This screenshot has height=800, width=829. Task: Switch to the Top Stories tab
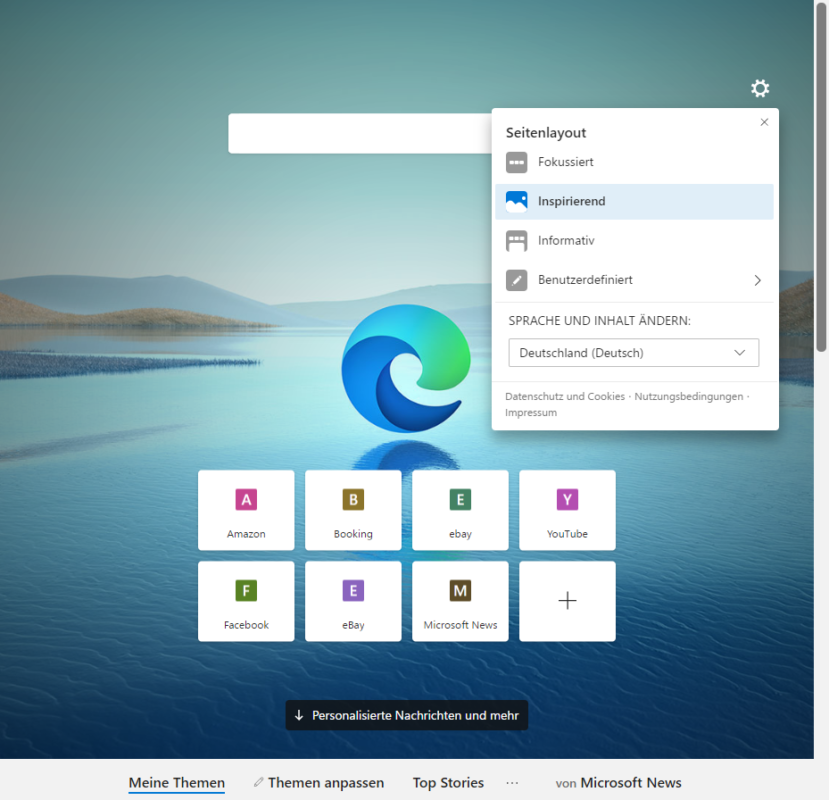click(447, 782)
